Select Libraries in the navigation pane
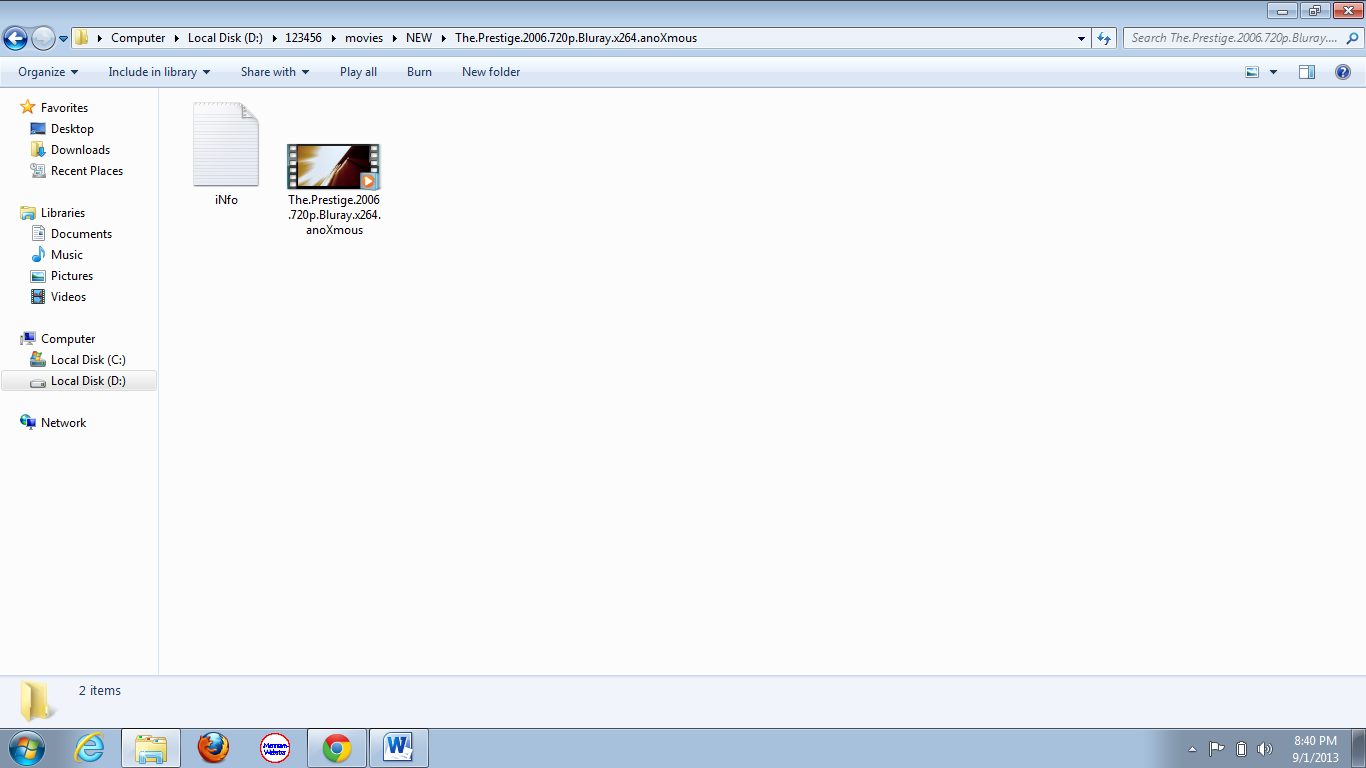The height and width of the screenshot is (768, 1366). click(63, 213)
